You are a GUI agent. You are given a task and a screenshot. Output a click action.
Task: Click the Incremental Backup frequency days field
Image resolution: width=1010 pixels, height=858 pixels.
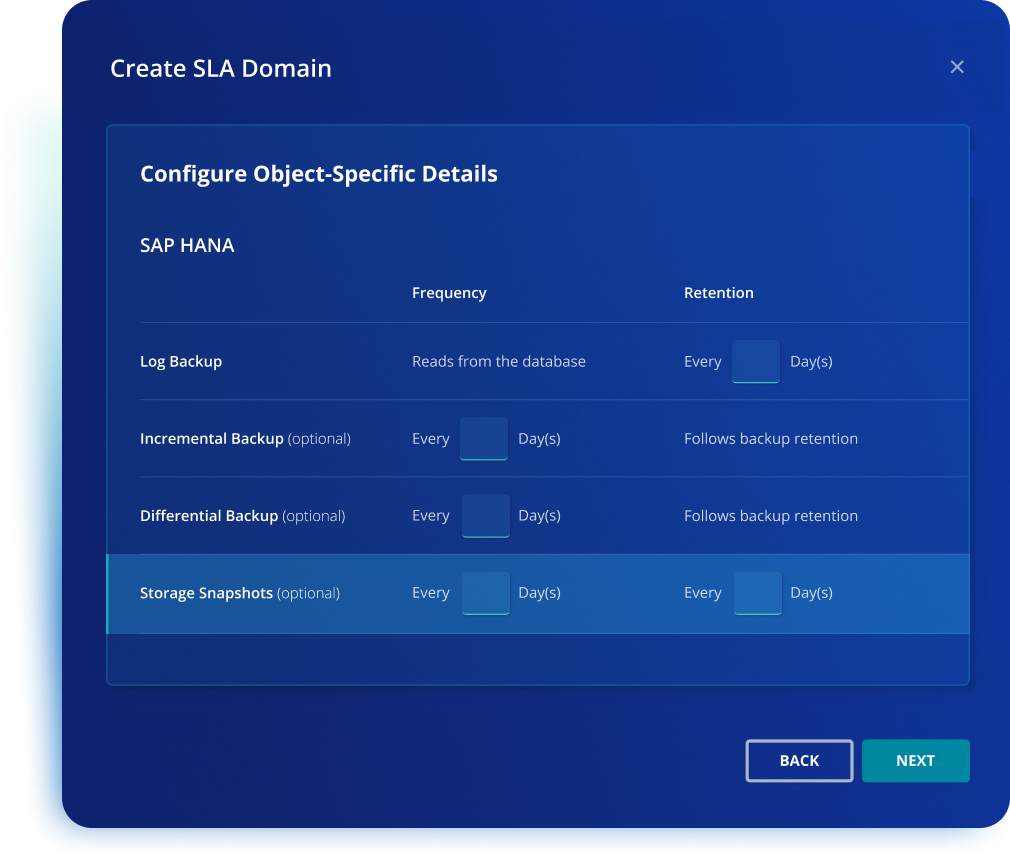484,439
